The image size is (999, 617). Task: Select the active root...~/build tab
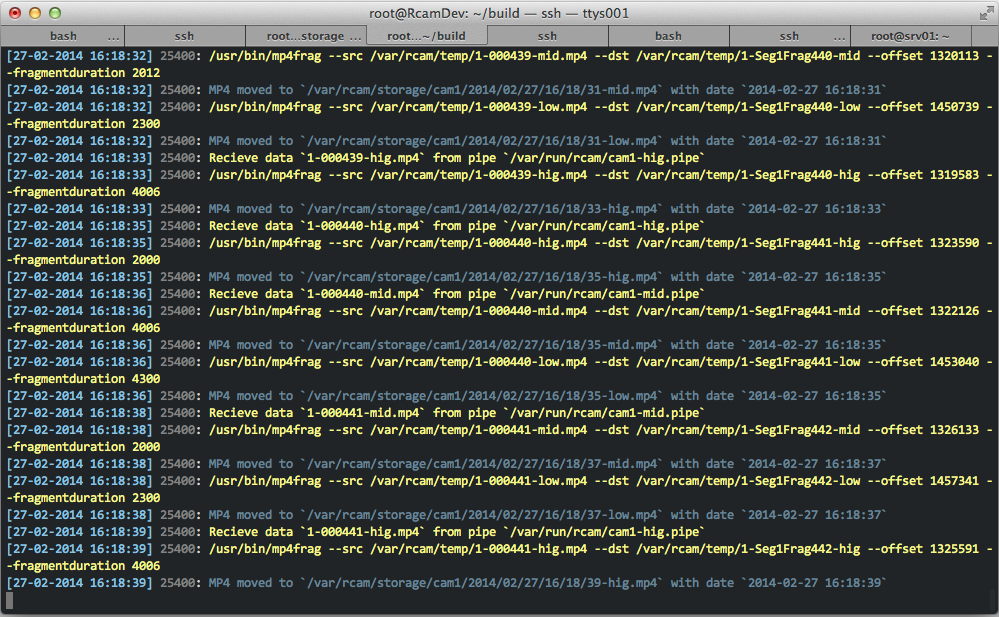(x=426, y=36)
